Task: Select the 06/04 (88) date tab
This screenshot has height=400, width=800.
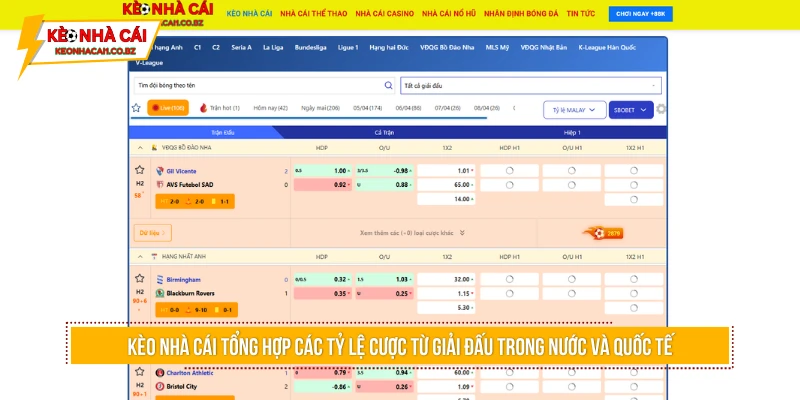Action: [408, 108]
